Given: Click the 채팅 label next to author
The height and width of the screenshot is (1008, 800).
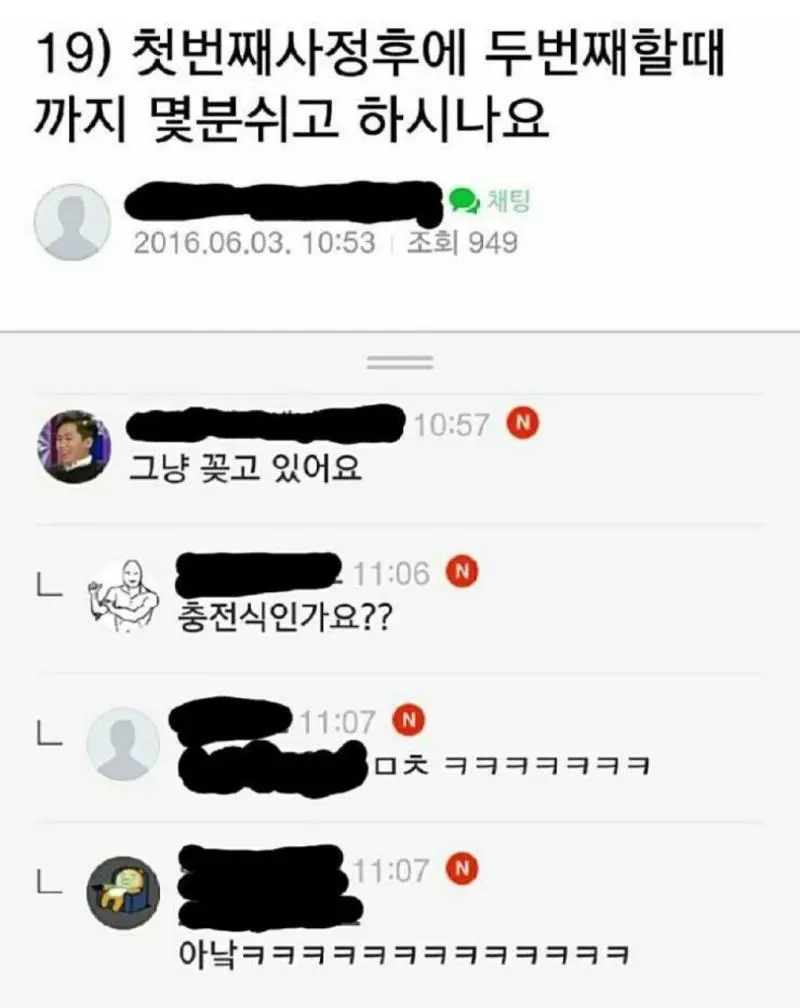Looking at the screenshot, I should [x=509, y=201].
